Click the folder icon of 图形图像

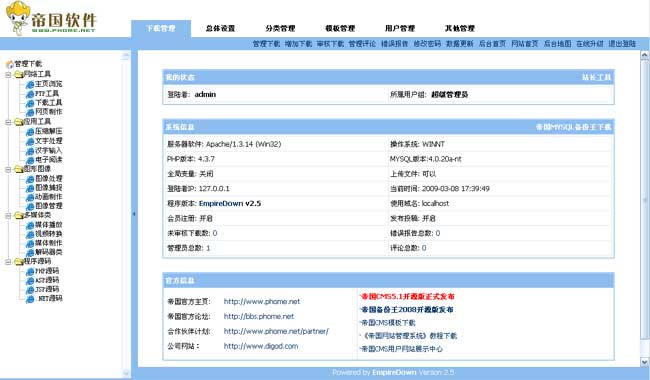[19, 169]
